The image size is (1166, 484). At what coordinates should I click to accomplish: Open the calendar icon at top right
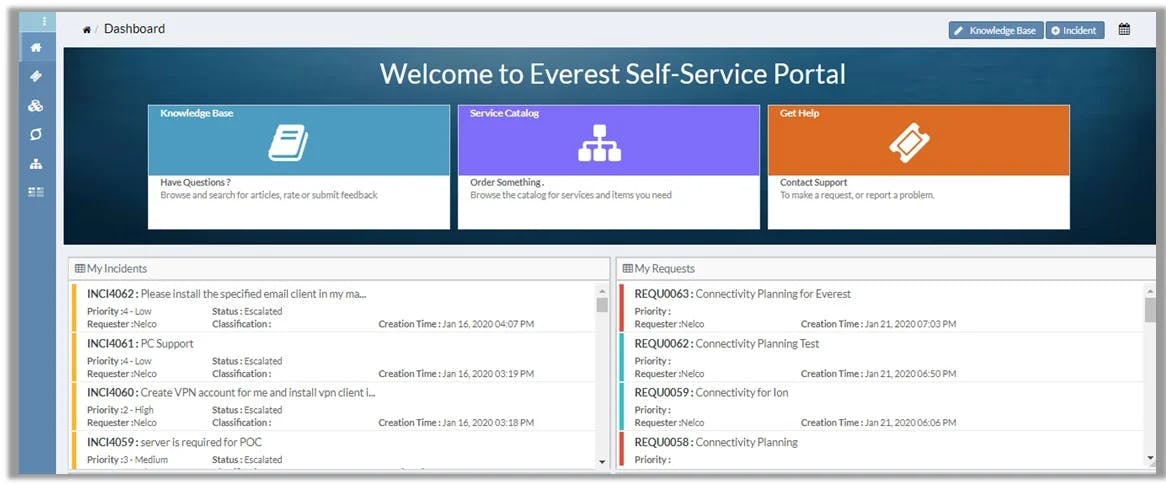(x=1124, y=30)
